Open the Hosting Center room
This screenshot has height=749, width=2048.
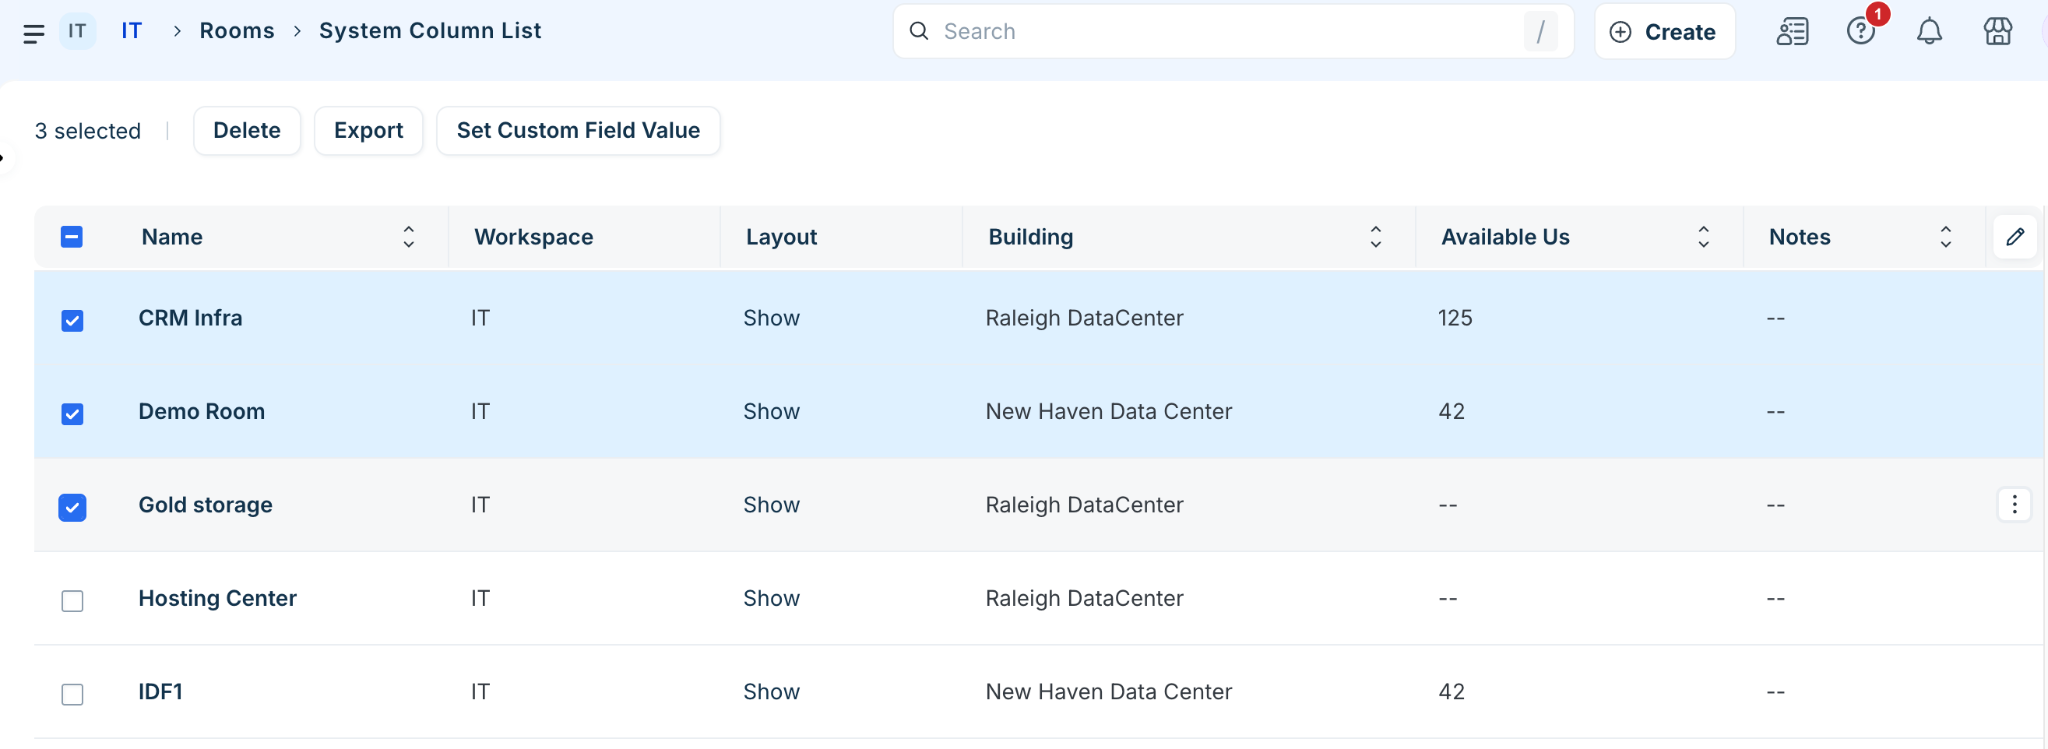pos(217,598)
